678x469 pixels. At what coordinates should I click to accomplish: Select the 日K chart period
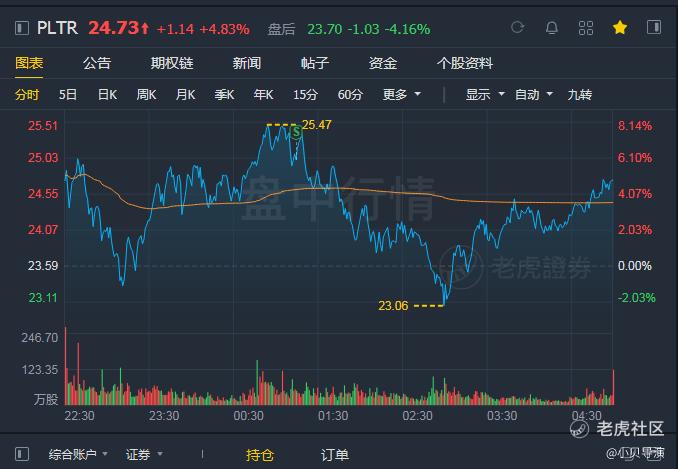107,94
